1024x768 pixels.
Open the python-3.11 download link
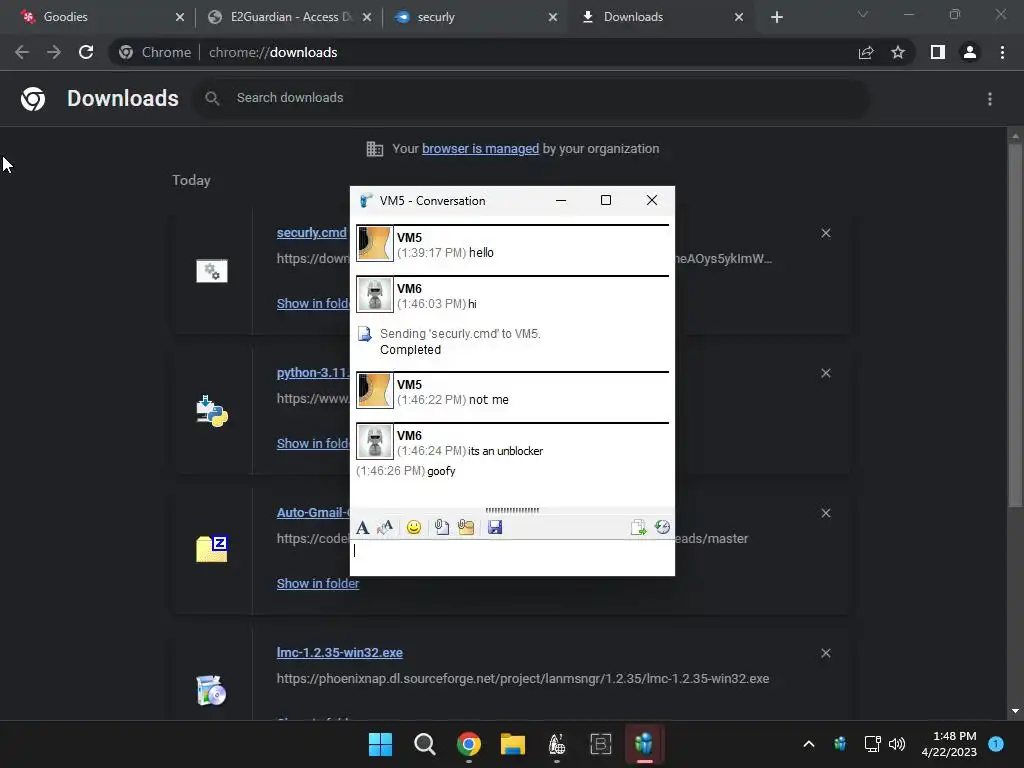point(313,373)
